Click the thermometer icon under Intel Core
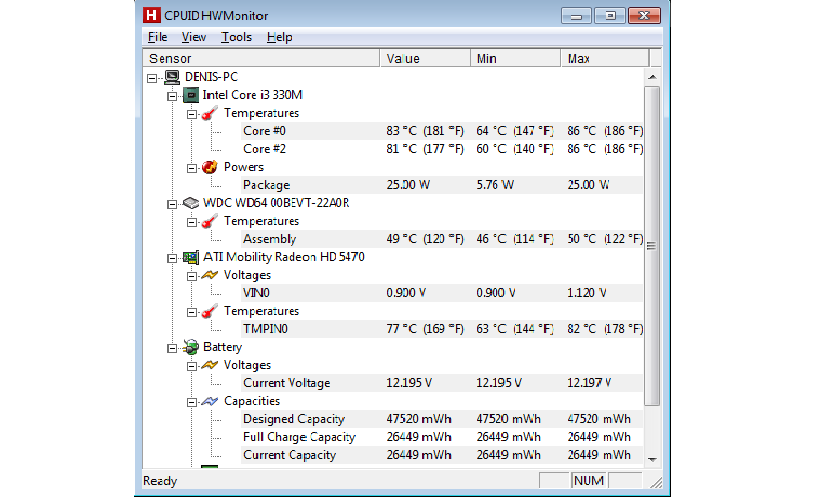Image resolution: width=819 pixels, height=499 pixels. [x=210, y=113]
